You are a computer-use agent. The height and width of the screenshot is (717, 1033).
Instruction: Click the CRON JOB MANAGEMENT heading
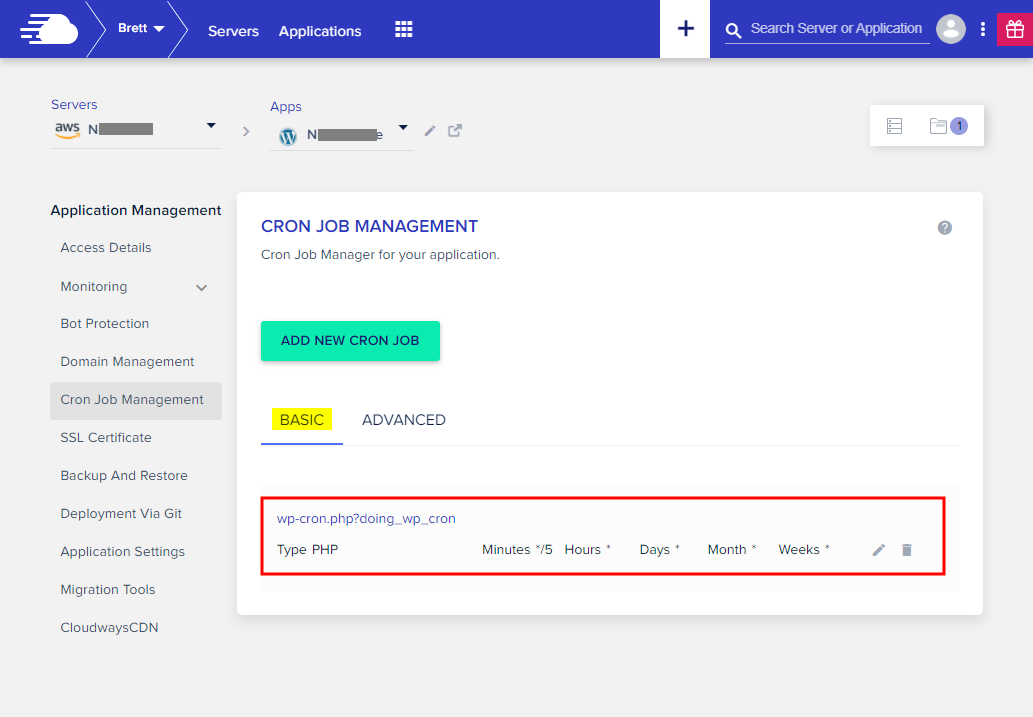coord(370,227)
